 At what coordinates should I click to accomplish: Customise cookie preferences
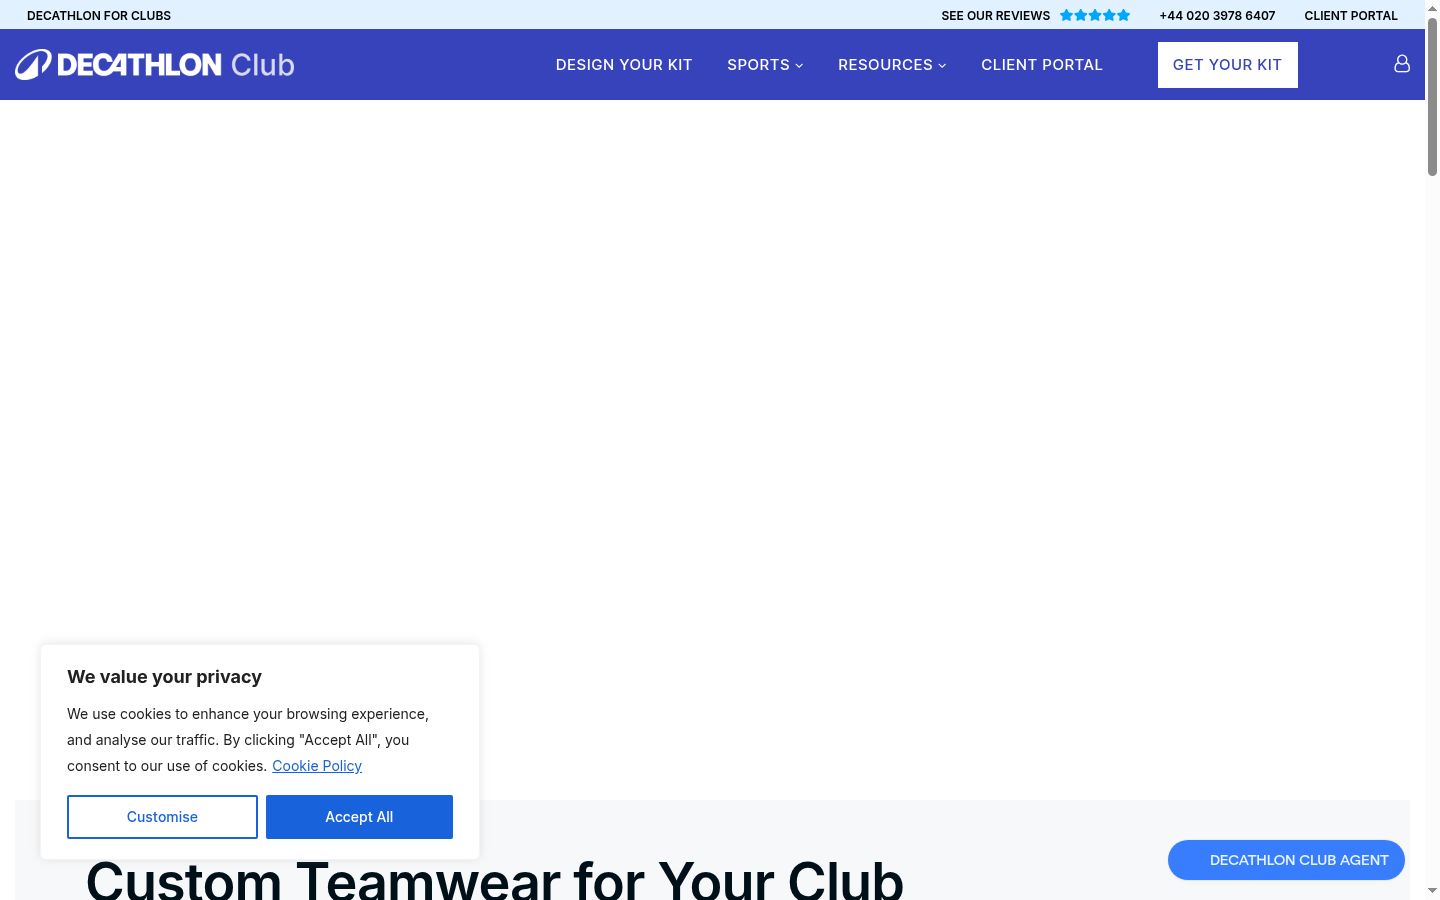click(162, 817)
